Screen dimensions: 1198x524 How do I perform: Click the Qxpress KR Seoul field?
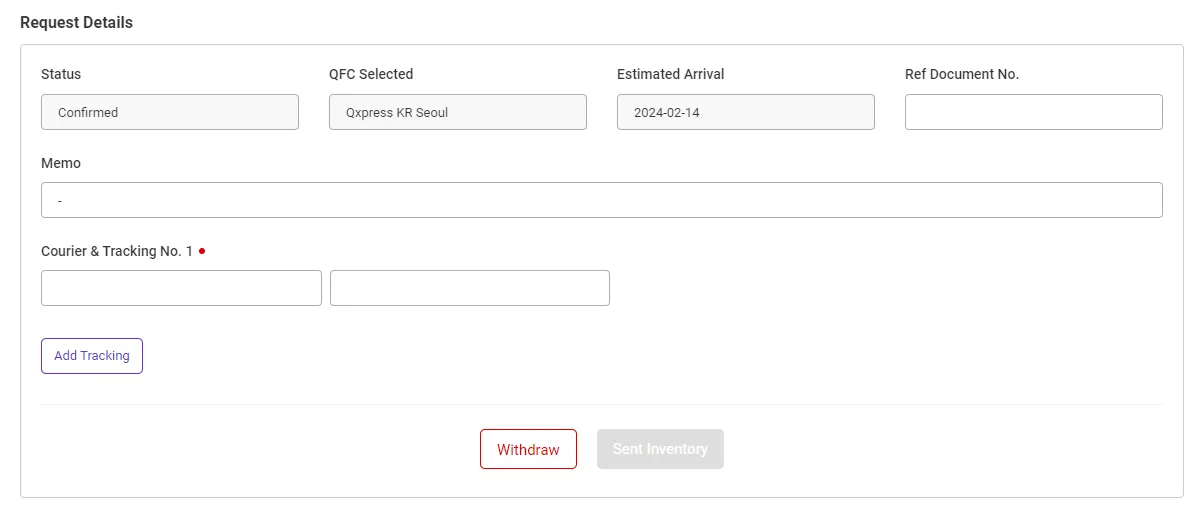[457, 112]
